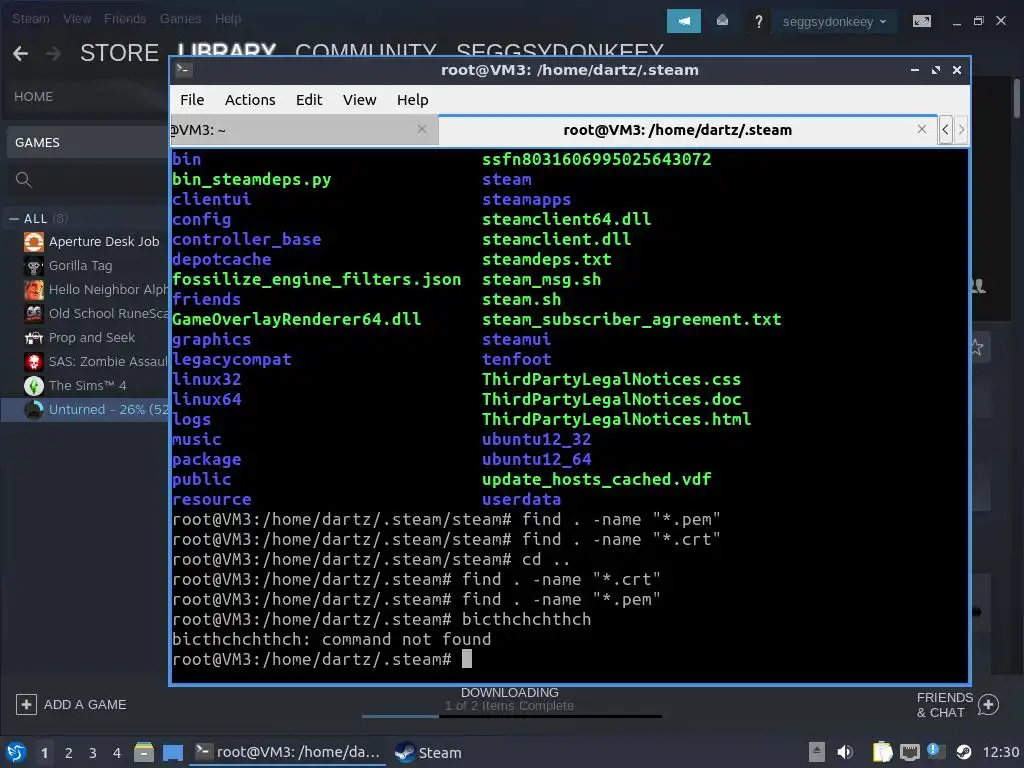Click the friends chat plus icon

[988, 705]
